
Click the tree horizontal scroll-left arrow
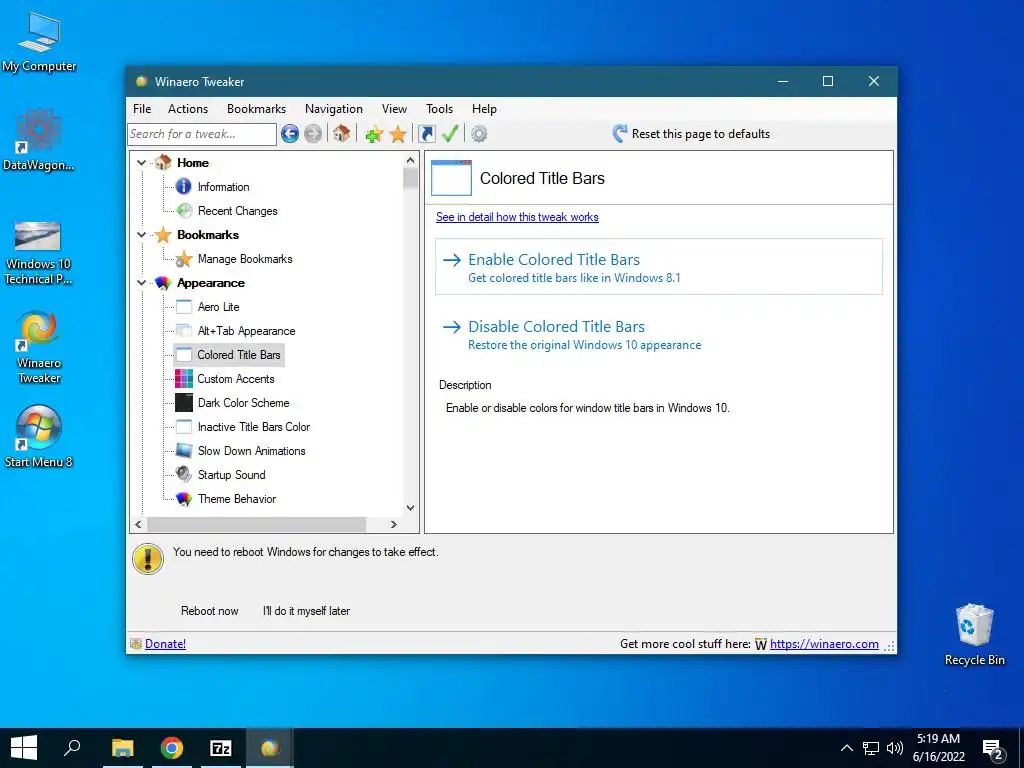click(x=138, y=524)
